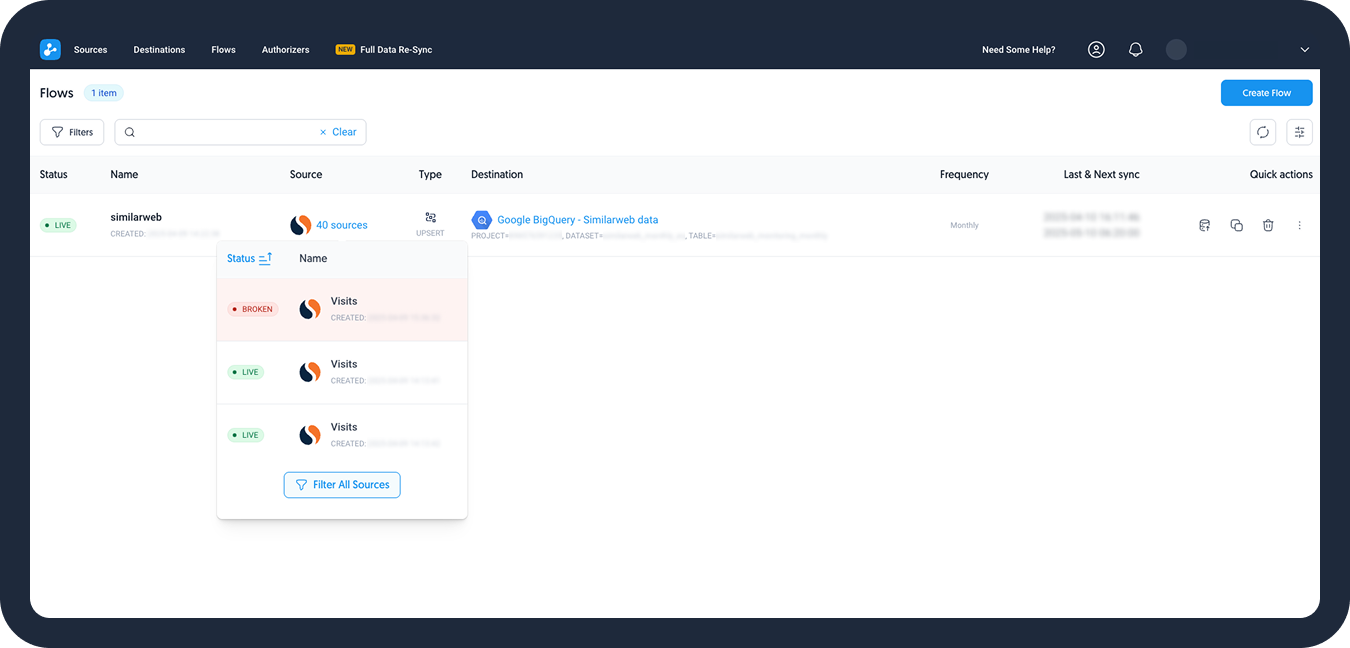Viewport: 1350px width, 648px height.
Task: Click the Create Flow button
Action: 1266,93
